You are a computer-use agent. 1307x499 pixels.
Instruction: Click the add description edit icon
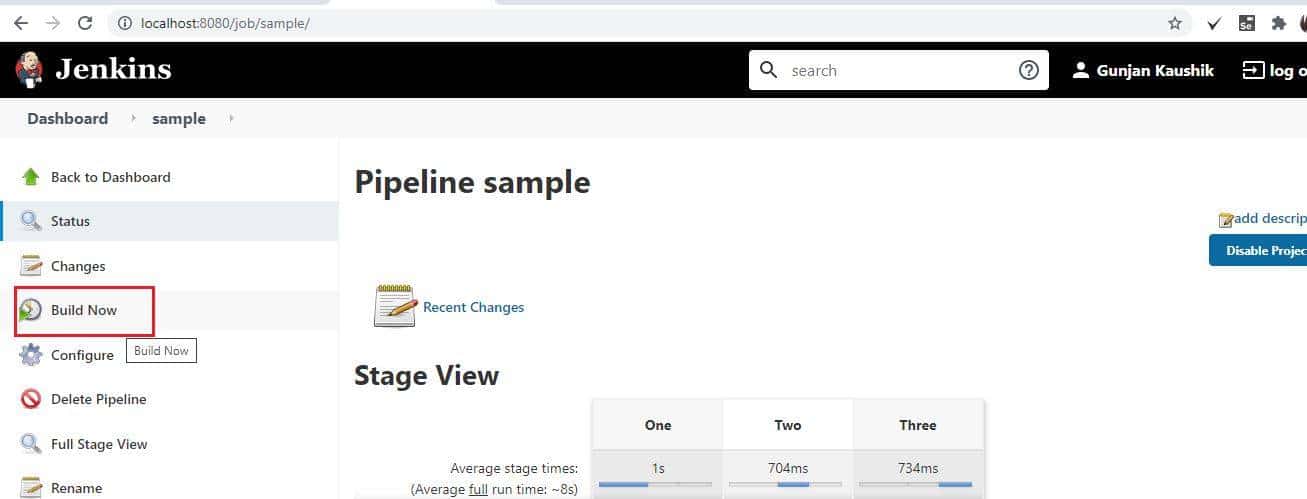tap(1226, 219)
